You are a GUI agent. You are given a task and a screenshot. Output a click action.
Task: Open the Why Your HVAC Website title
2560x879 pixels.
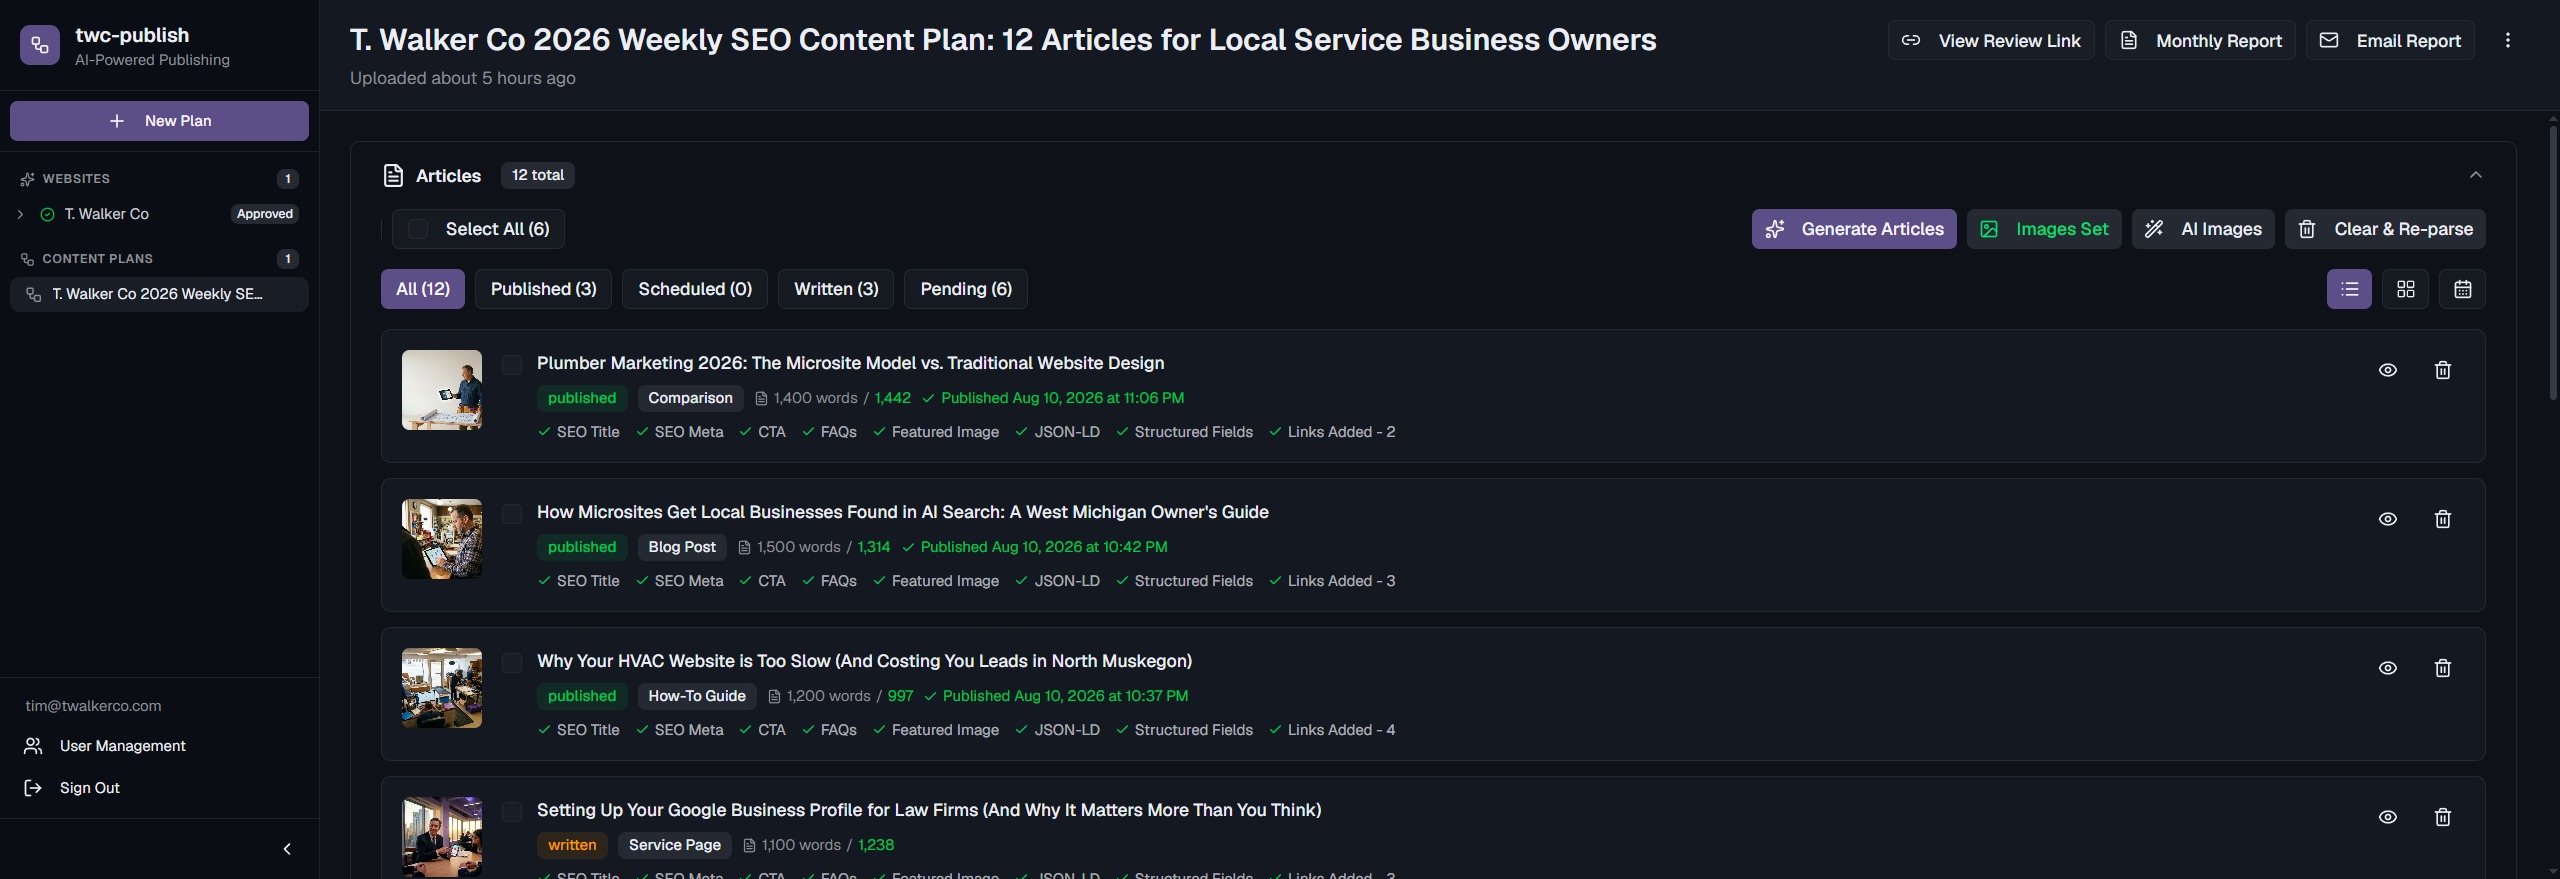(864, 661)
